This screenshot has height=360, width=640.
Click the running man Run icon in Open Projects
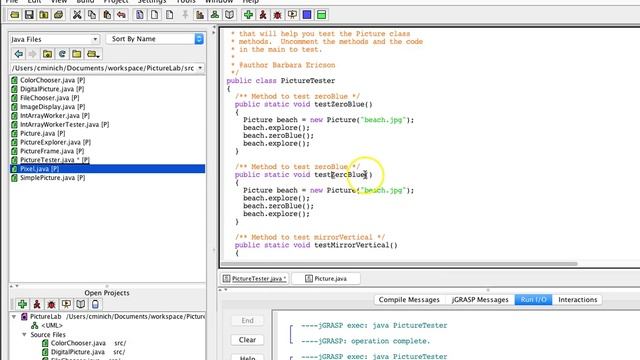point(37,304)
